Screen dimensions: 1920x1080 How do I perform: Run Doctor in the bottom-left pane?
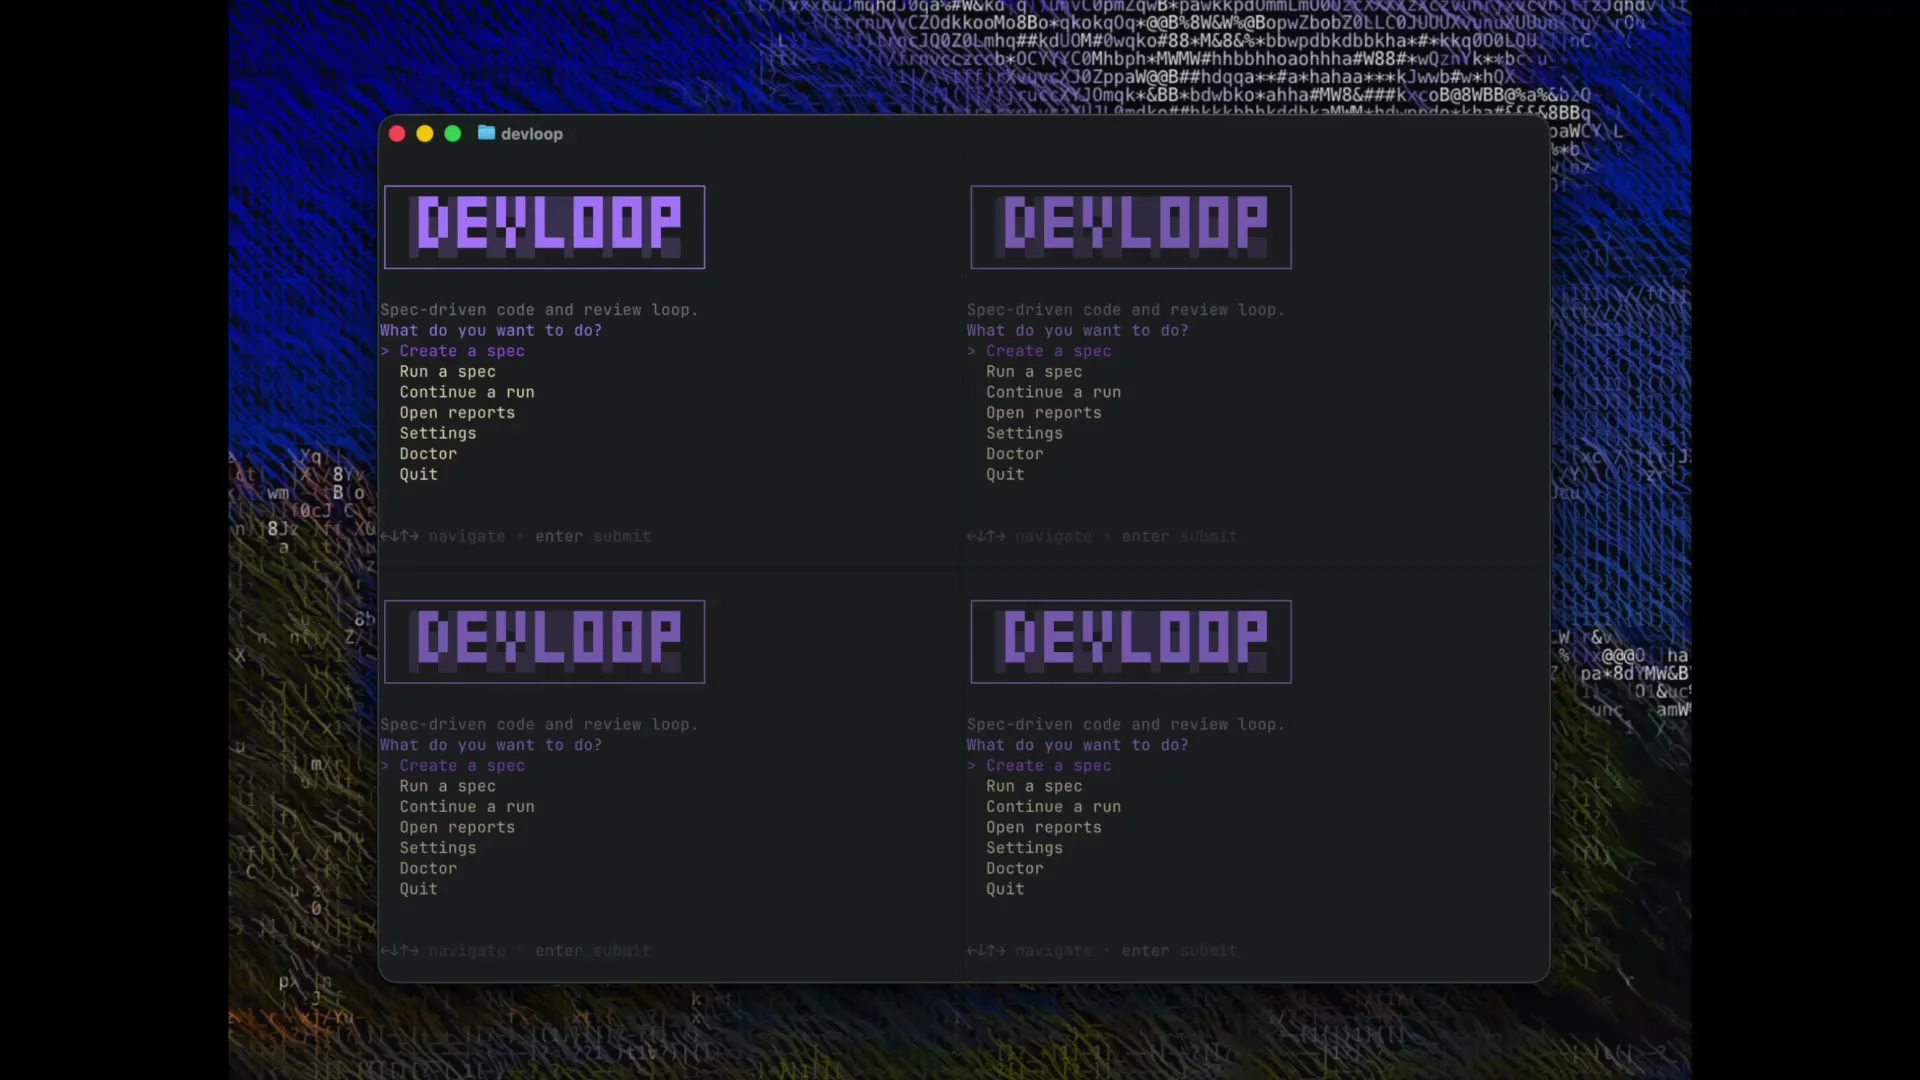[x=428, y=869]
